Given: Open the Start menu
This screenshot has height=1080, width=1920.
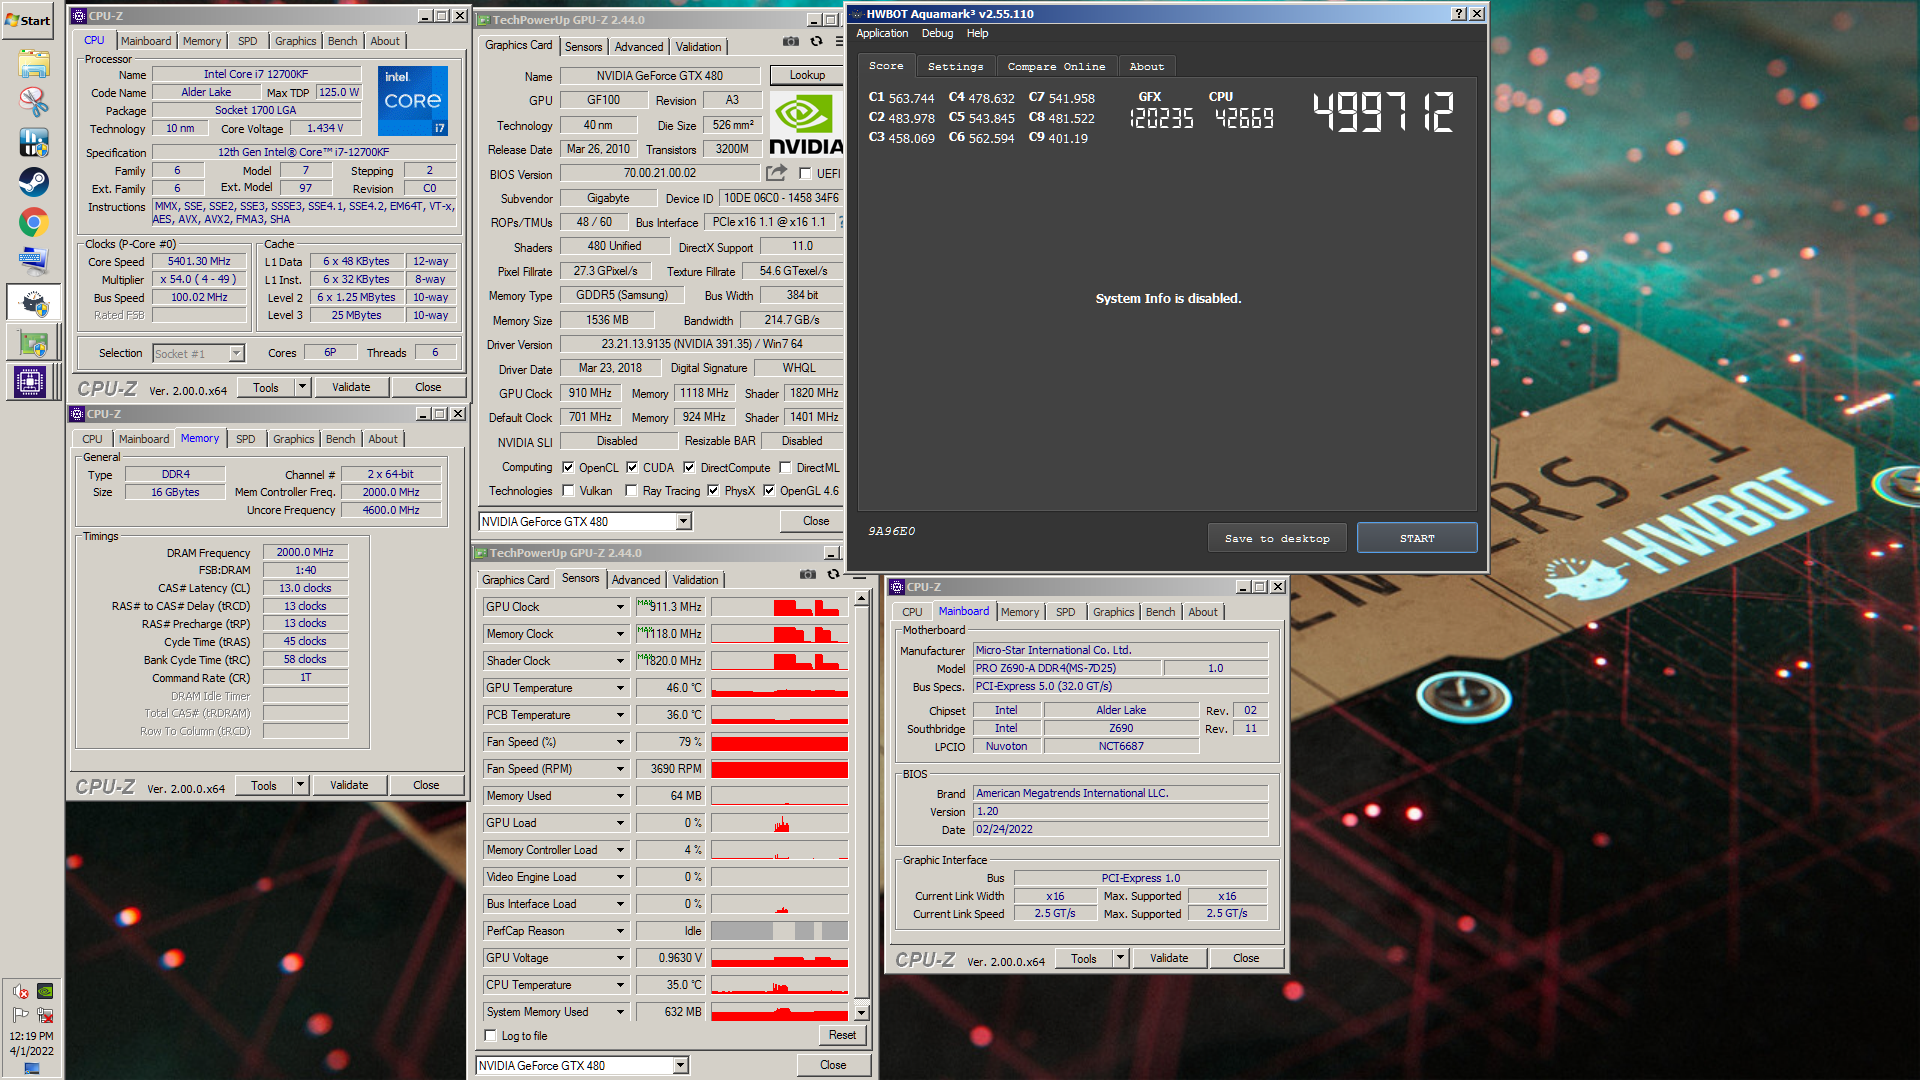Looking at the screenshot, I should 28,20.
